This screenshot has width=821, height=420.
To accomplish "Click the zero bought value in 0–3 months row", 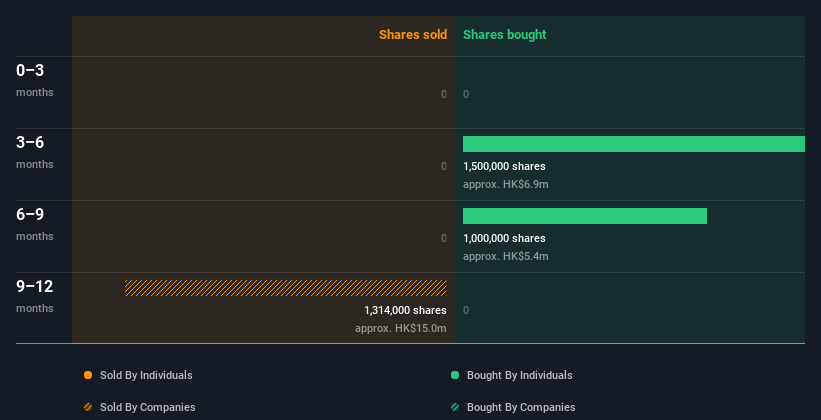I will tap(466, 94).
